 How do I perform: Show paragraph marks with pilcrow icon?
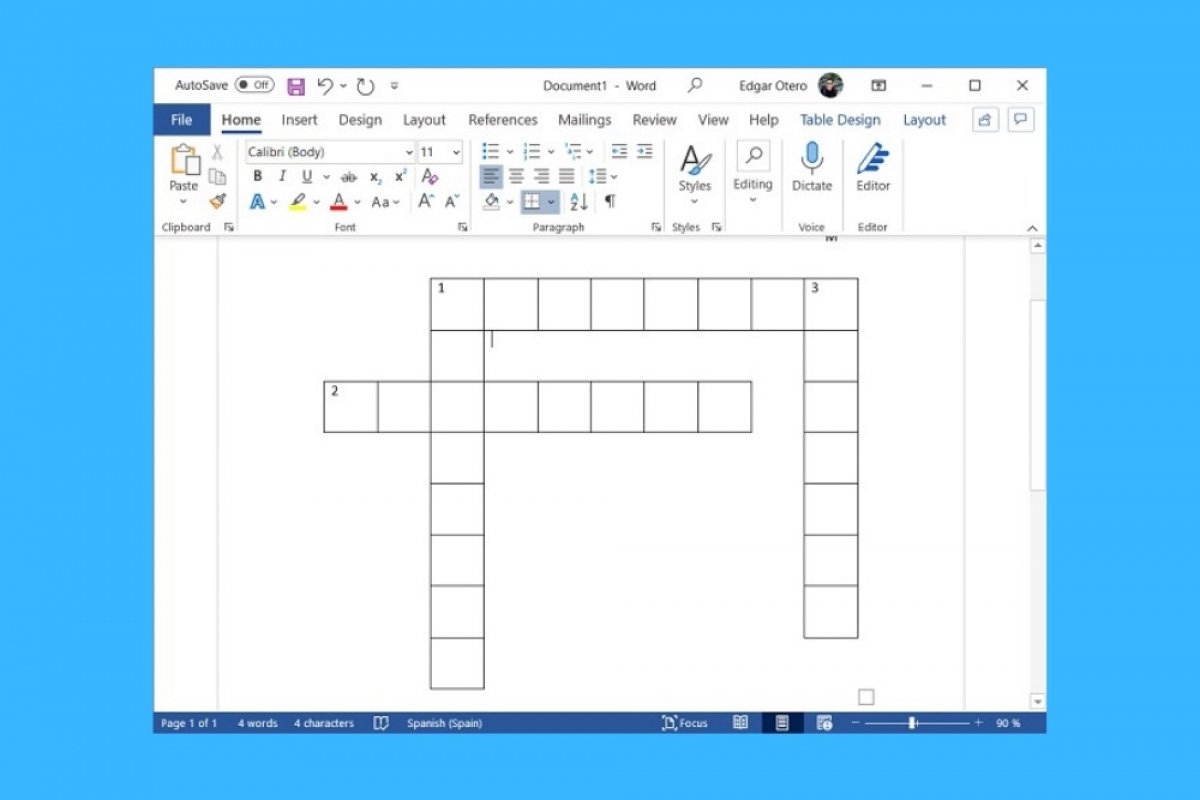click(610, 201)
